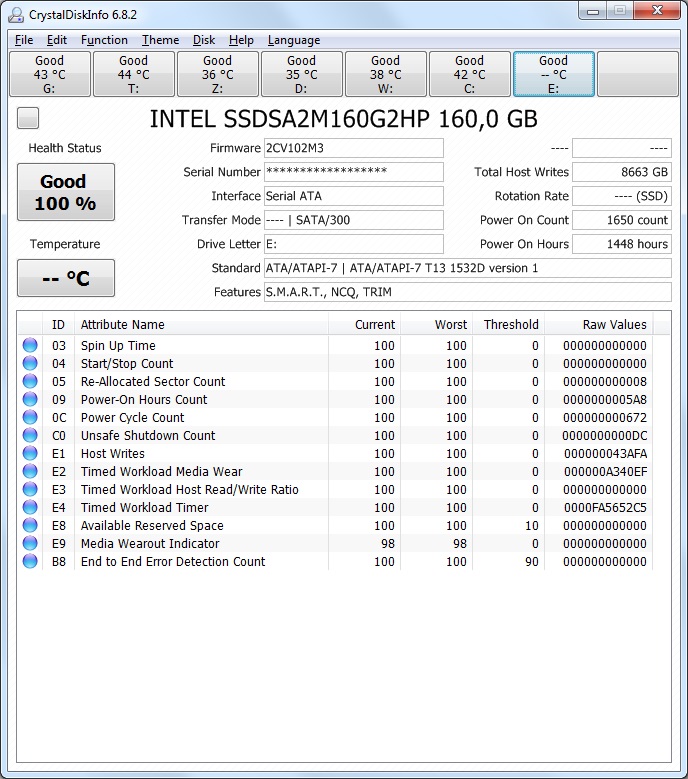688x779 pixels.
Task: Click the Attribute Name column header
Action: [x=201, y=324]
